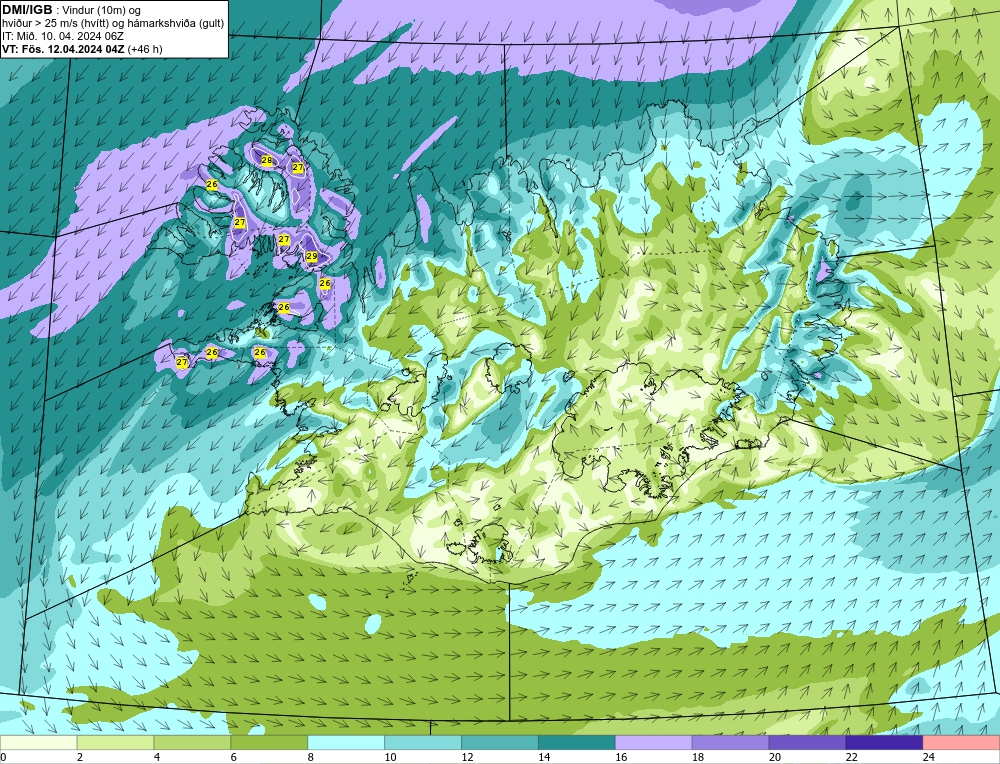Click the 6–8 m/s olive green legend swatch
The image size is (1000, 764).
point(269,743)
